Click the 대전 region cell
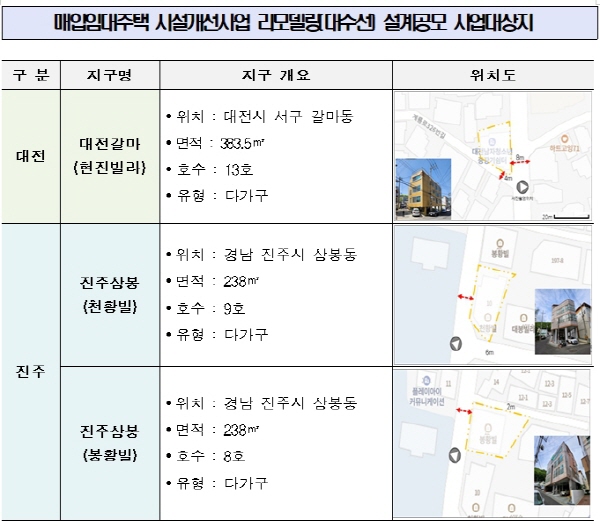The height and width of the screenshot is (526, 600). click(x=30, y=157)
